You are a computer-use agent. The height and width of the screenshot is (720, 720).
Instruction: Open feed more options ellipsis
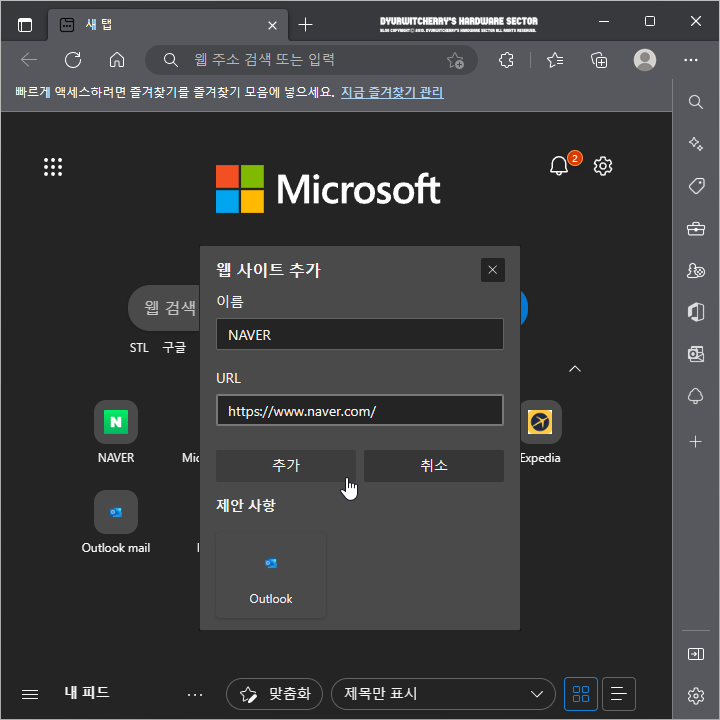(195, 694)
